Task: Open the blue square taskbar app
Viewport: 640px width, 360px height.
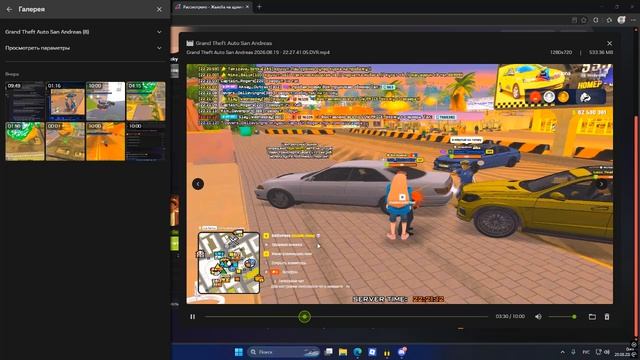Action: (372, 352)
